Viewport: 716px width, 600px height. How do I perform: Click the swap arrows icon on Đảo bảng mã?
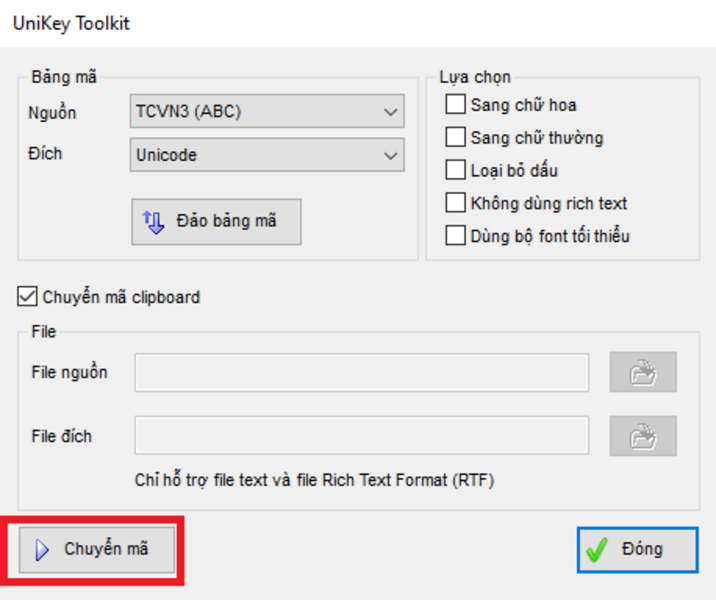pyautogui.click(x=154, y=221)
